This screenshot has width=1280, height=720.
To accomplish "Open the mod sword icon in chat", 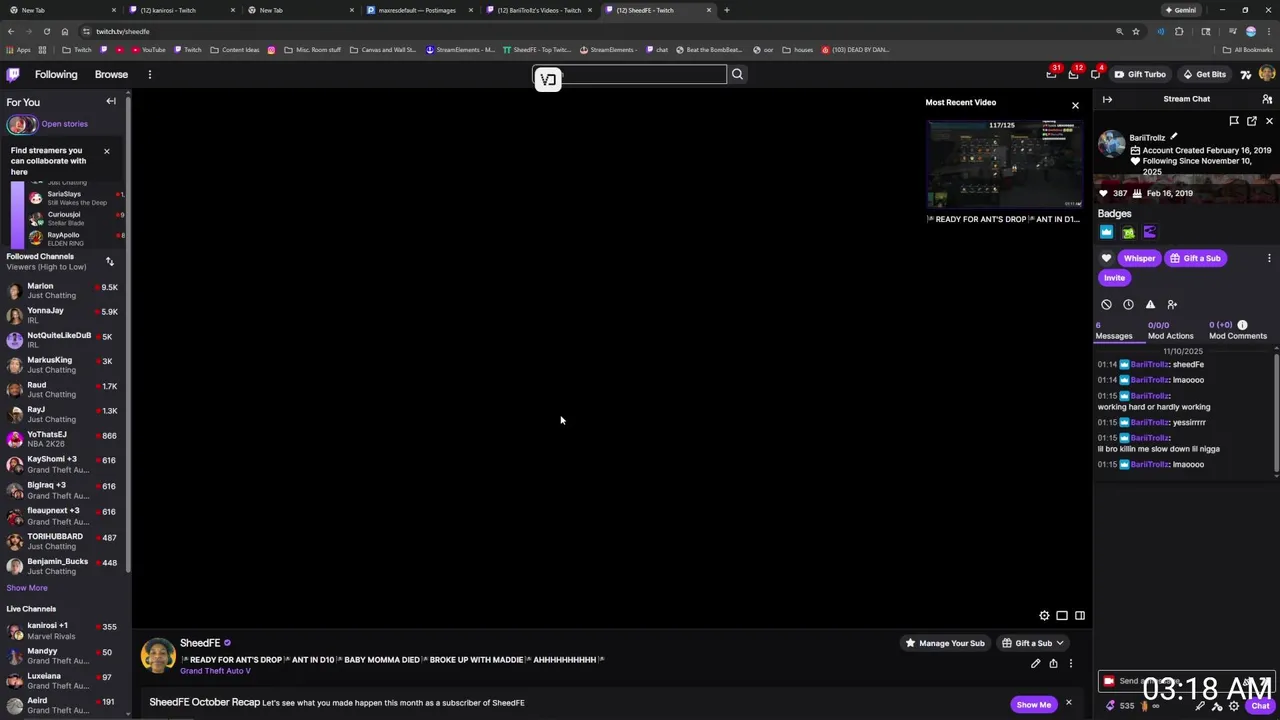I will point(1200,706).
